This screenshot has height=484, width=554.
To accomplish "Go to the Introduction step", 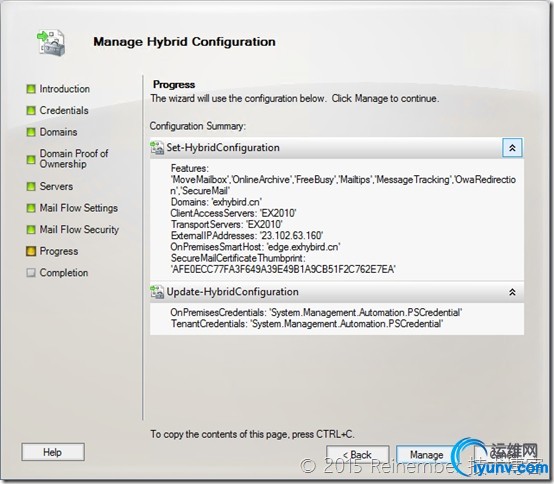I will point(65,89).
